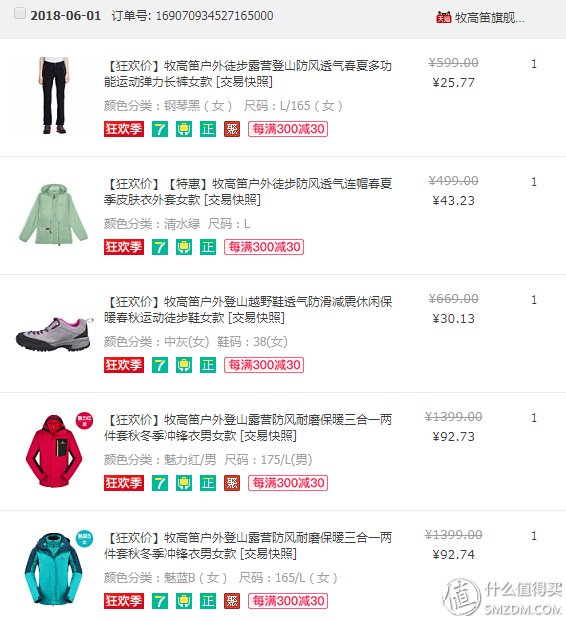Viewport: 566px width, 621px height.
Task: Open 交易快照 link for the green jacket item
Action: click(x=232, y=200)
